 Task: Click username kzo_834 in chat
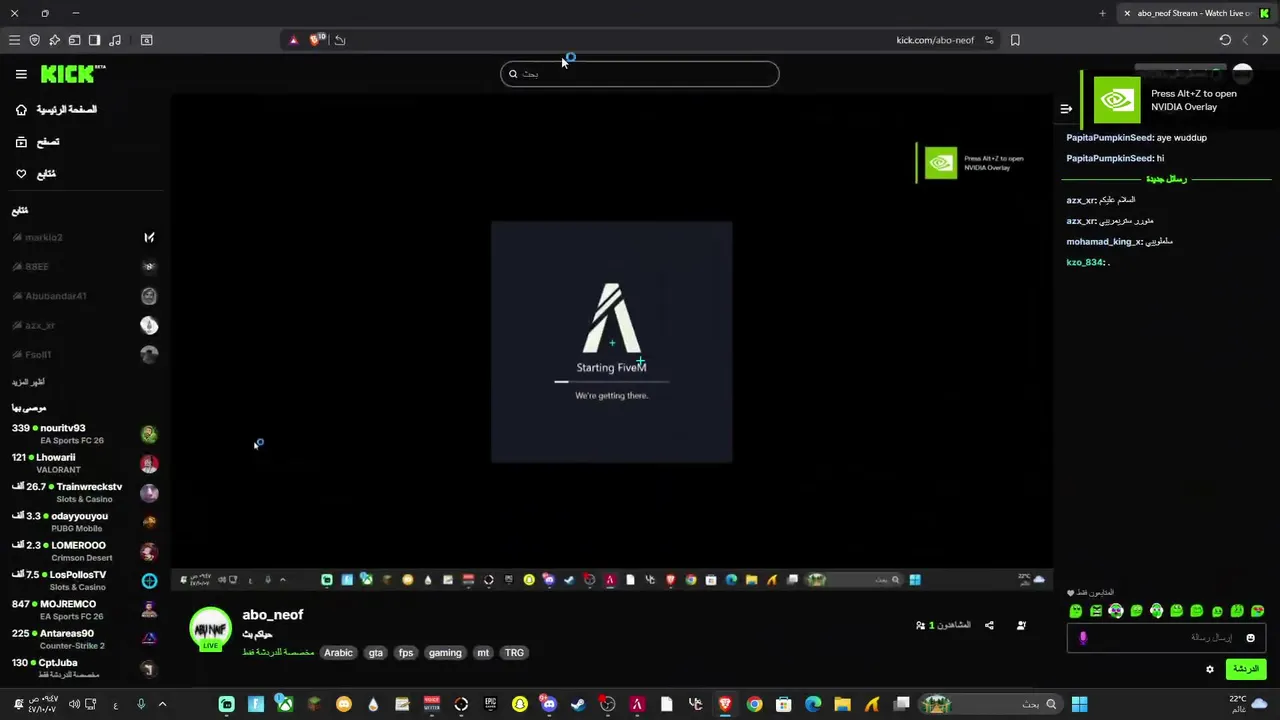(1085, 262)
